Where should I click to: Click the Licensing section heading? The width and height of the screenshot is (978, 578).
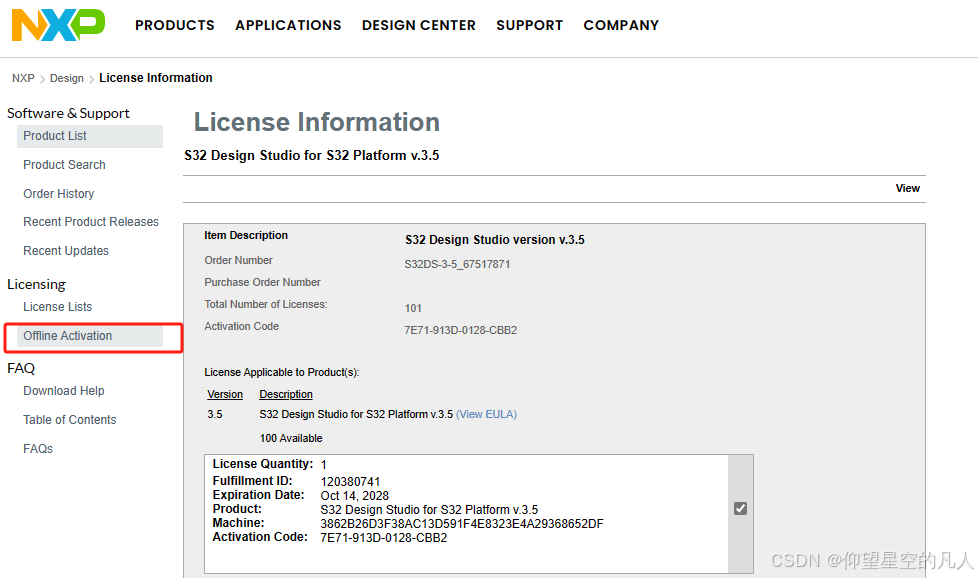(36, 284)
